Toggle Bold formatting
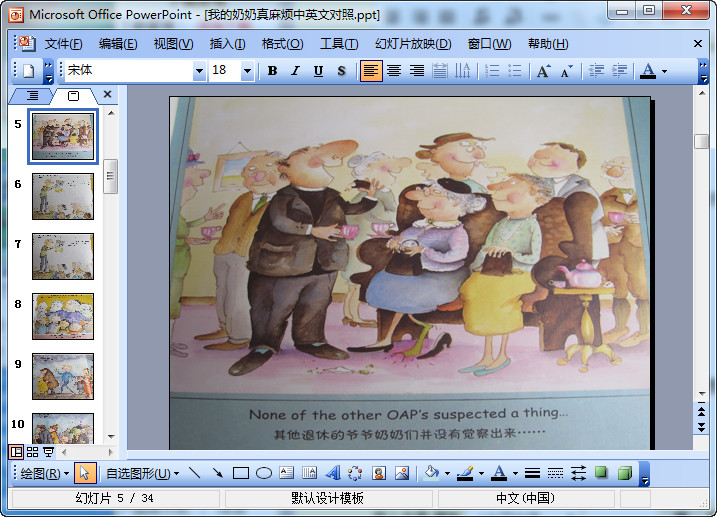Image resolution: width=717 pixels, height=517 pixels. pyautogui.click(x=273, y=71)
